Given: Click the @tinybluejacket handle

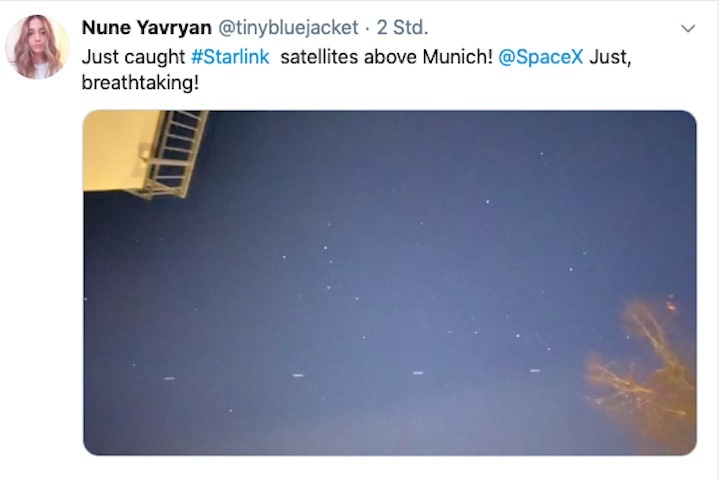Looking at the screenshot, I should (x=288, y=28).
